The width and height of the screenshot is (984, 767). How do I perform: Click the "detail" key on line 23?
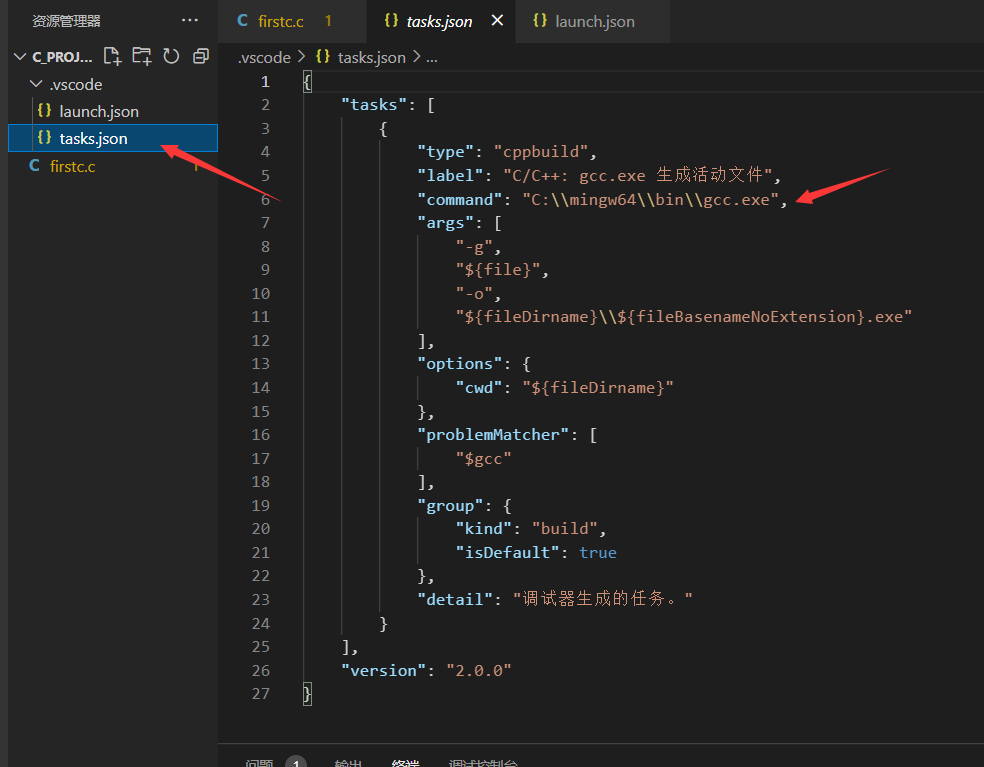[455, 600]
